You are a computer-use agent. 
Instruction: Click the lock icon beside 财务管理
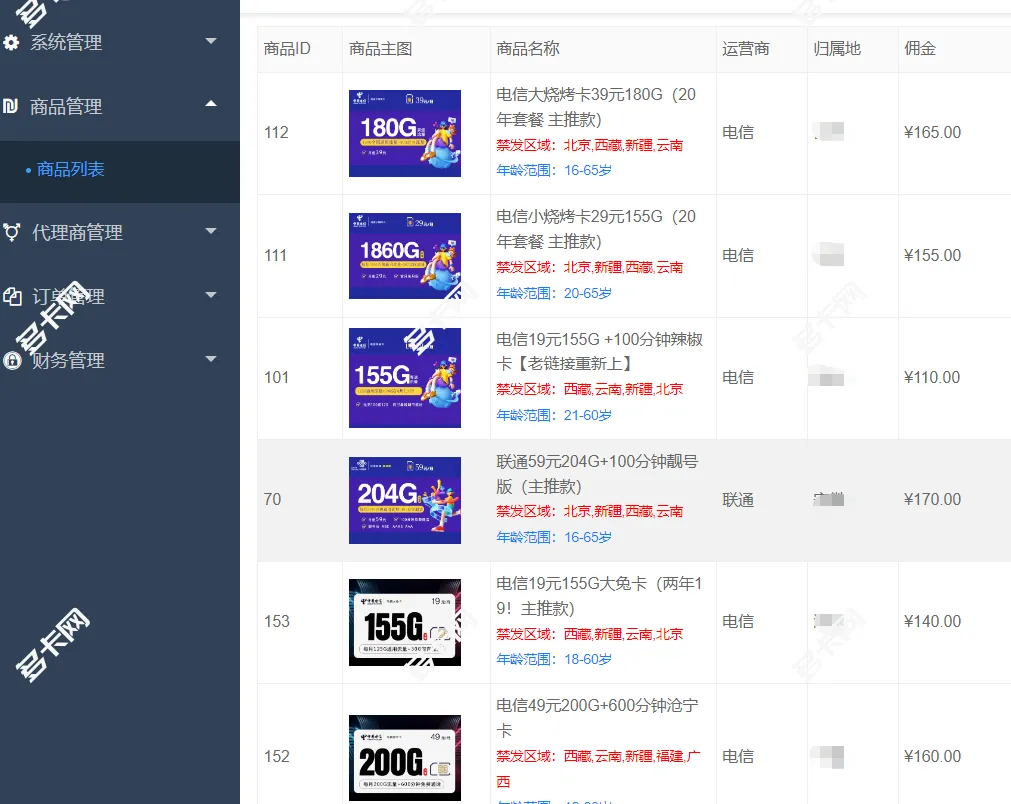(12, 360)
